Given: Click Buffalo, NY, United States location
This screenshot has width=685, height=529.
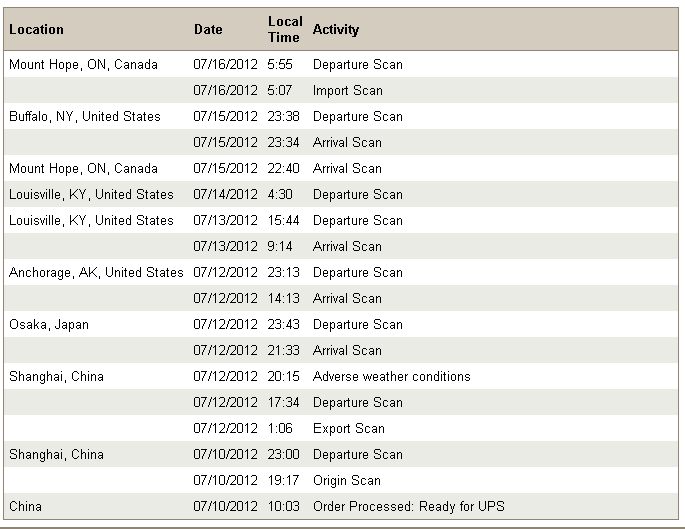Looking at the screenshot, I should click(x=85, y=116).
